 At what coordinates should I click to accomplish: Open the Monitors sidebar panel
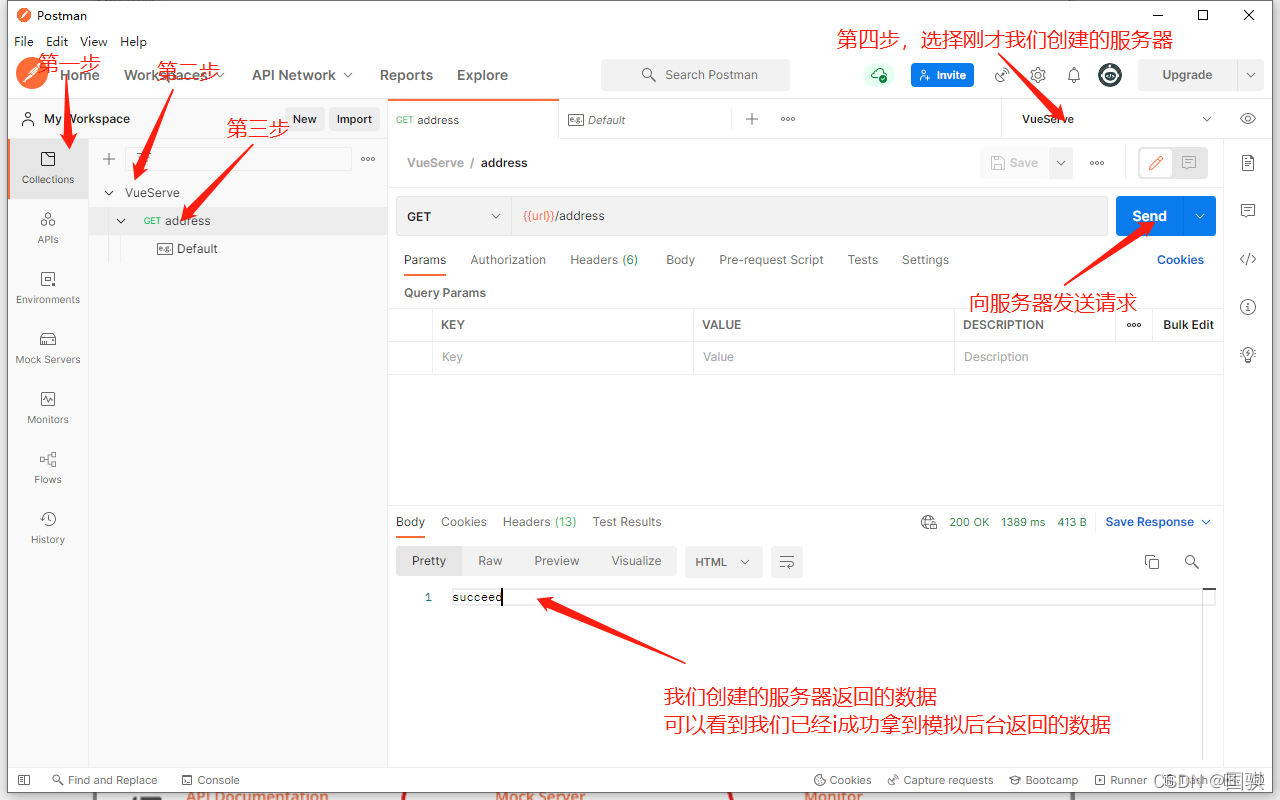[x=48, y=408]
